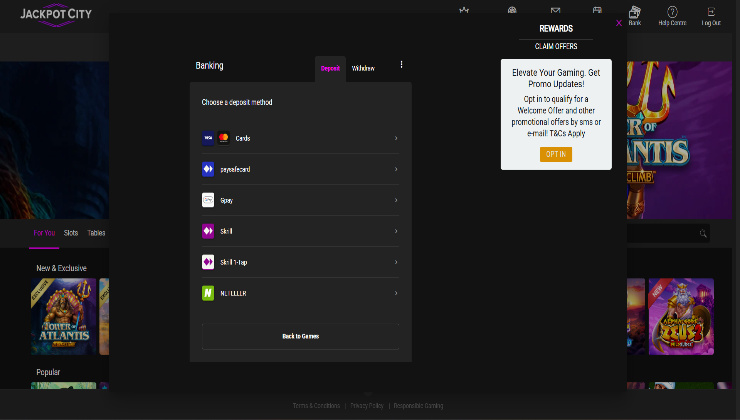Click the search magnifier icon
The height and width of the screenshot is (420, 740).
[703, 233]
